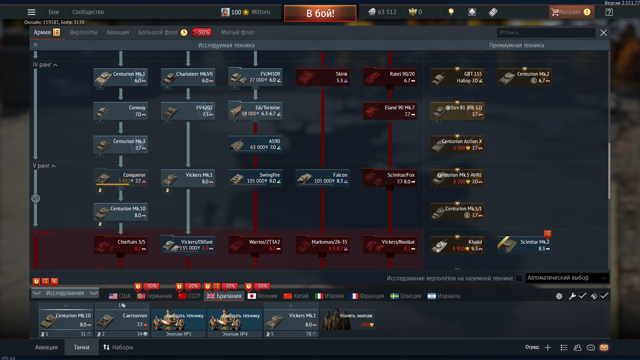Toggle the auto-refill ammo checkbox
This screenshot has width=640, height=360.
(x=604, y=296)
